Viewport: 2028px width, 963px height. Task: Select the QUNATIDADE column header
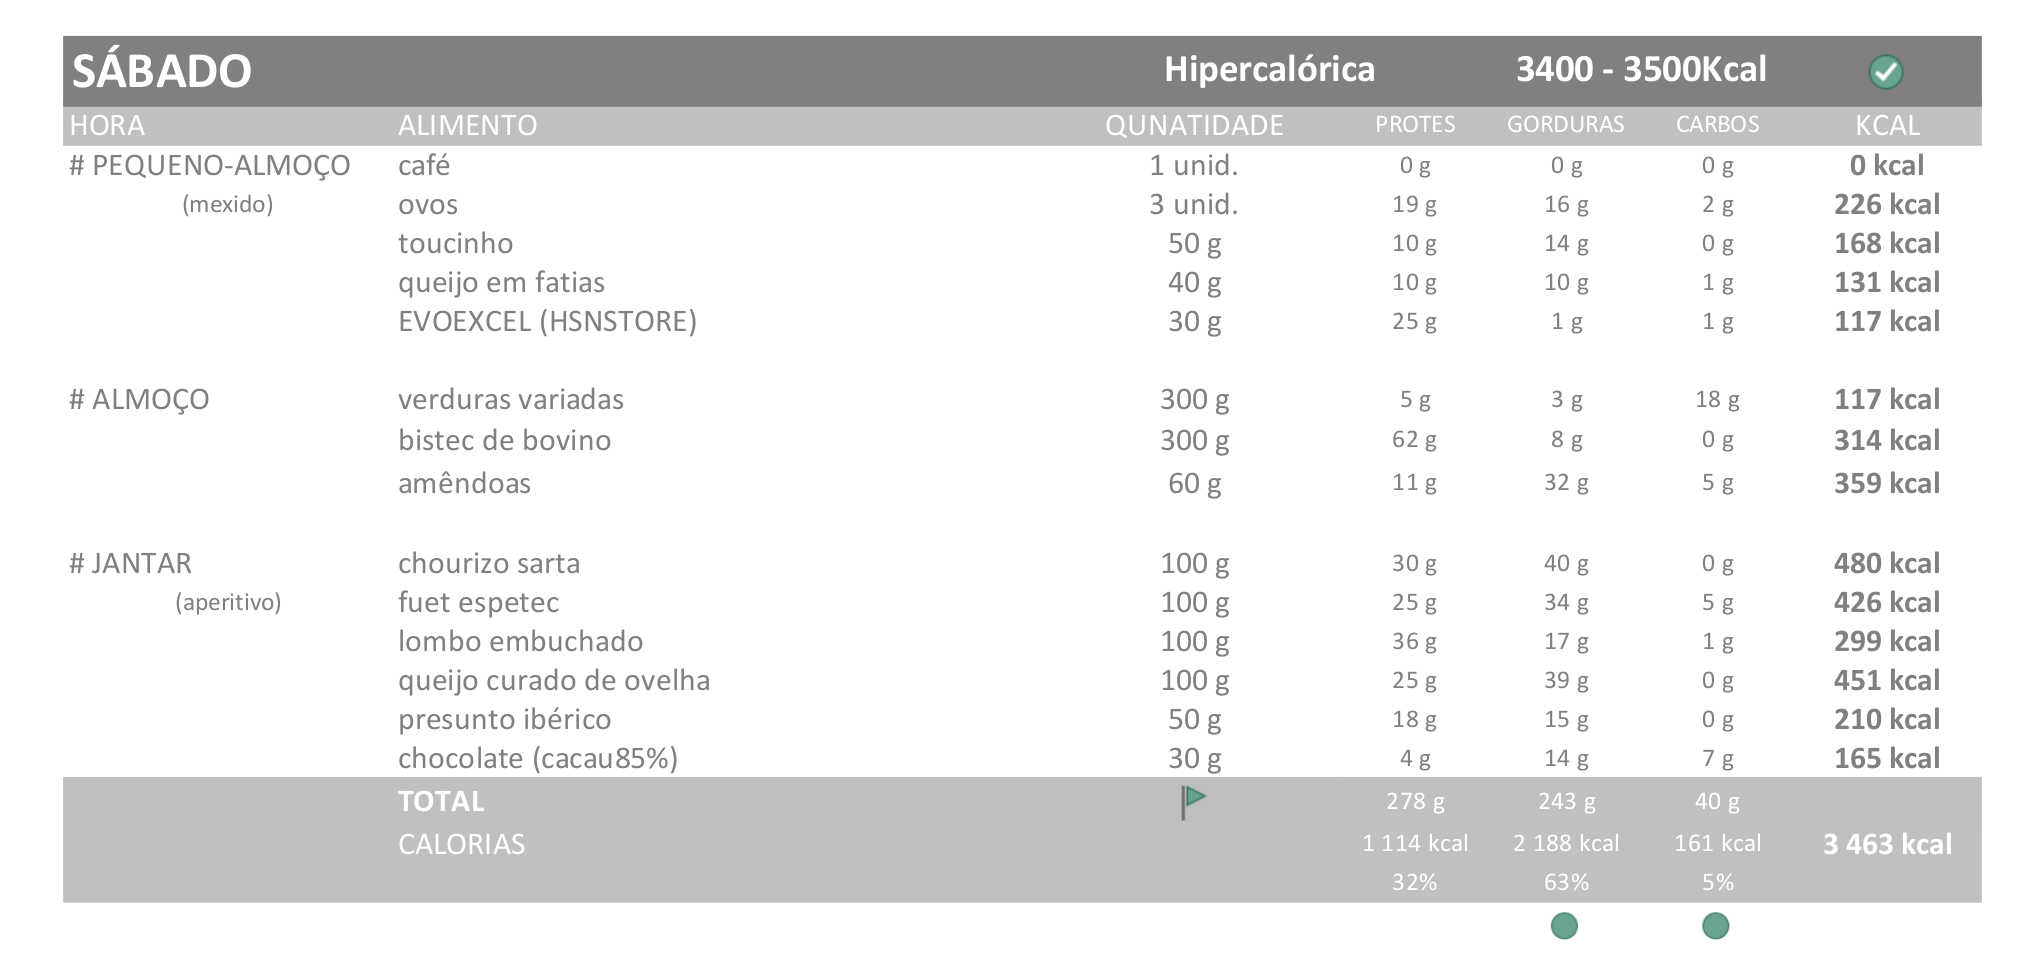pyautogui.click(x=1194, y=125)
